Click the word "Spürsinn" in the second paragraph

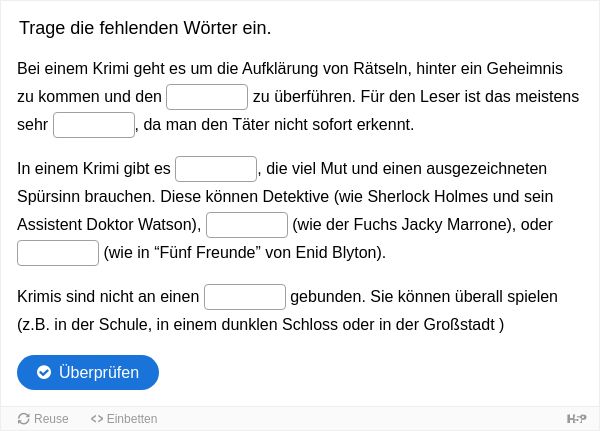pos(48,197)
